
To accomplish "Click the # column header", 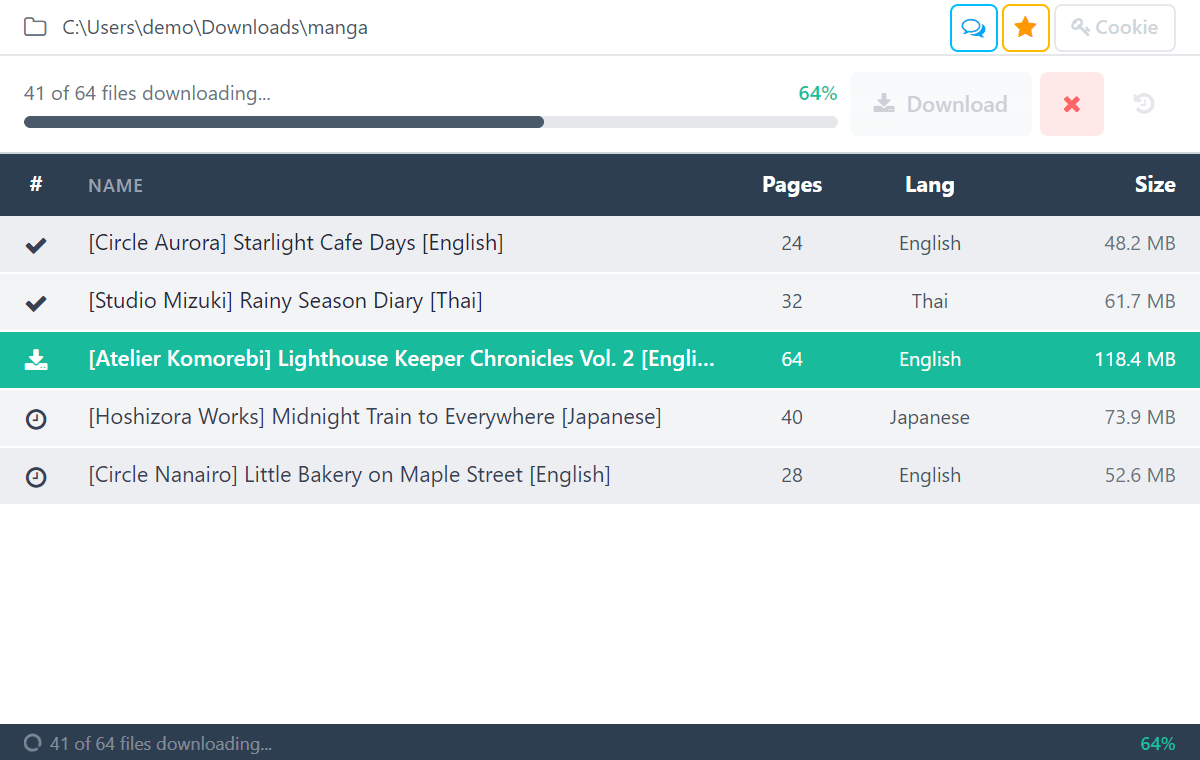I will (36, 184).
